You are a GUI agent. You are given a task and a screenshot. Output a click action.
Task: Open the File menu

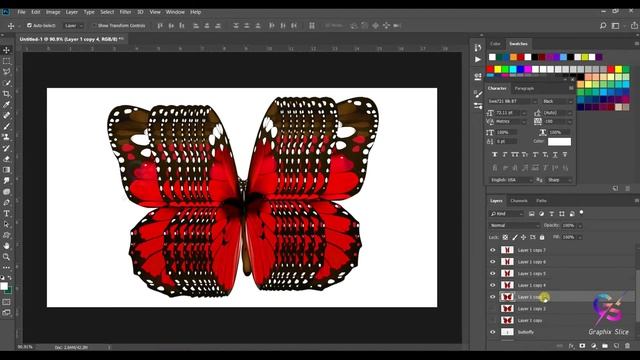click(x=22, y=12)
